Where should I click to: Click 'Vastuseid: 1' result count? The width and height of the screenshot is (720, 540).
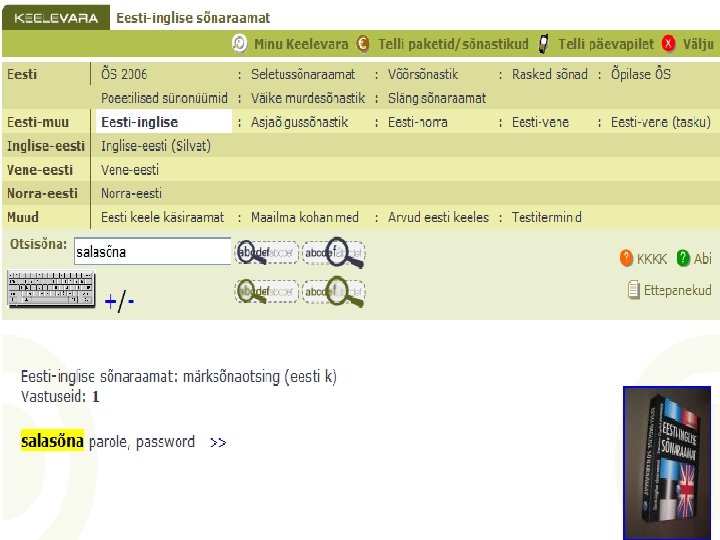tap(60, 396)
